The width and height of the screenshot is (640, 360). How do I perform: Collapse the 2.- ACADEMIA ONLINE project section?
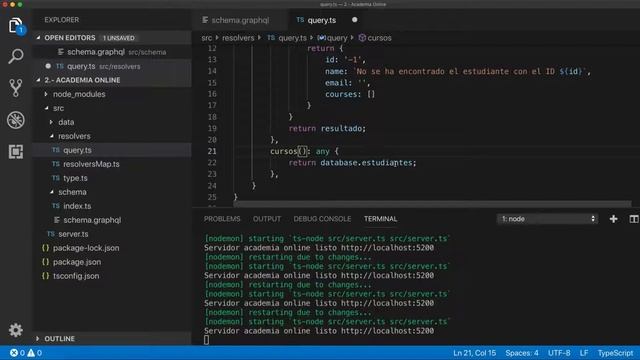pos(38,80)
